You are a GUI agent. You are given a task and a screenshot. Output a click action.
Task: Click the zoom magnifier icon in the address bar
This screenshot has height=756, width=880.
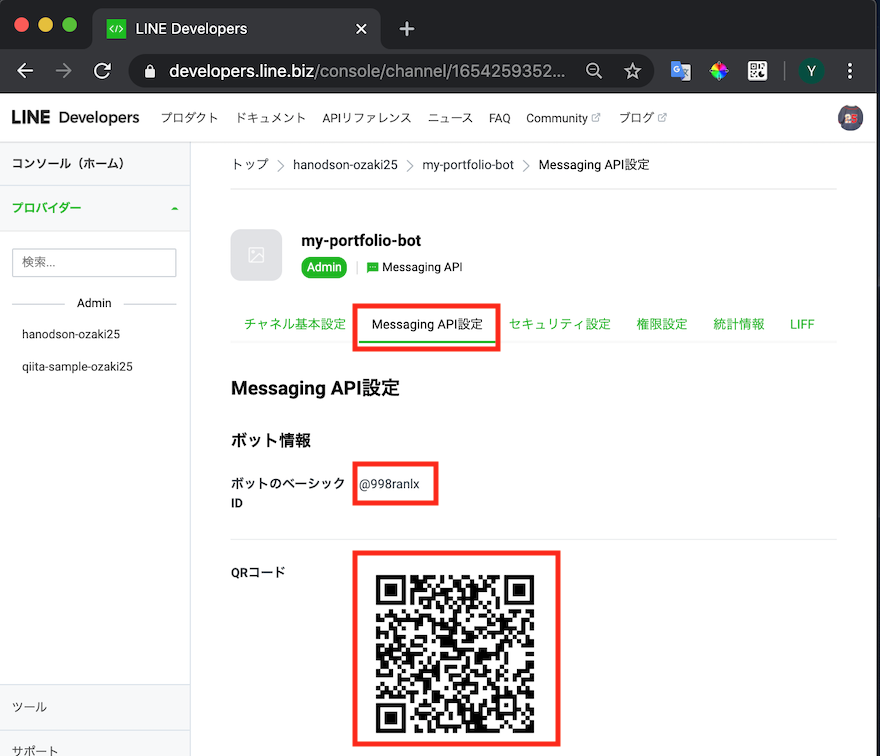594,71
